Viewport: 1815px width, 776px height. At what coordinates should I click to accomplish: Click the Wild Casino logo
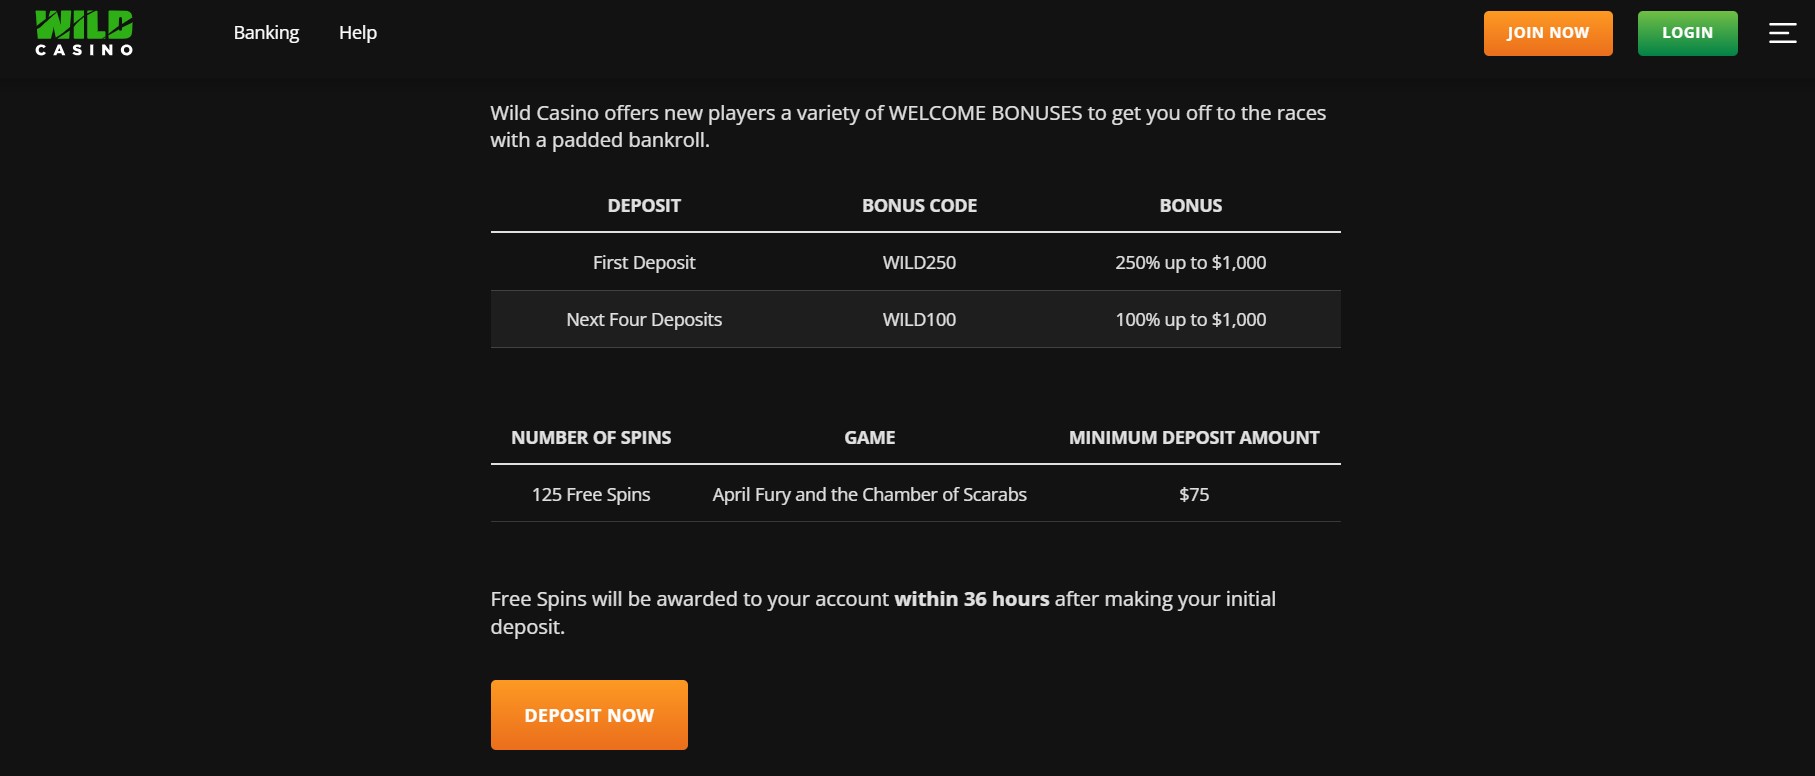84,33
